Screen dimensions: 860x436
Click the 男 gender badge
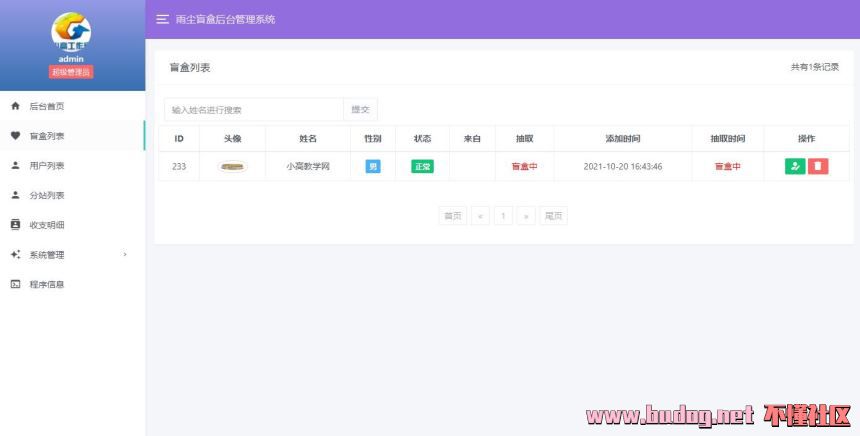coord(373,166)
